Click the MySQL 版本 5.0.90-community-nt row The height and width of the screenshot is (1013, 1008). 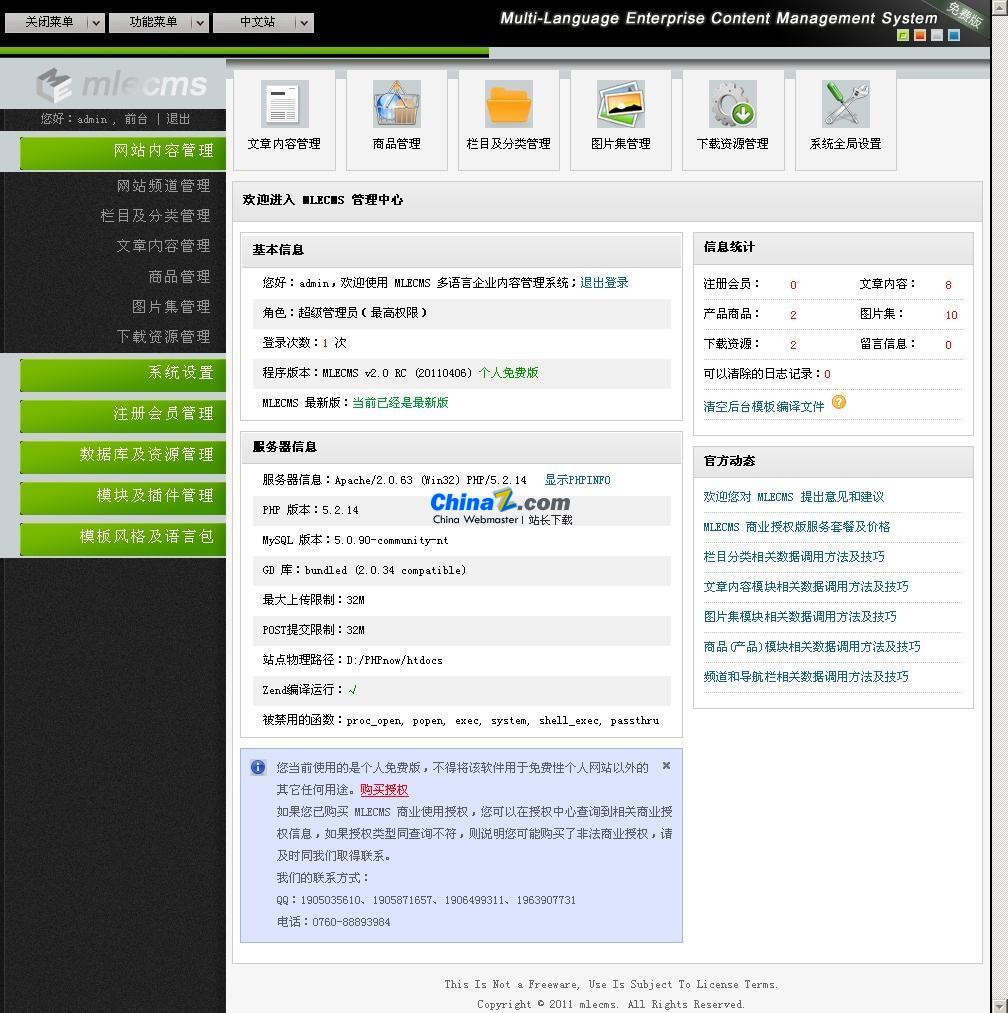pos(461,540)
